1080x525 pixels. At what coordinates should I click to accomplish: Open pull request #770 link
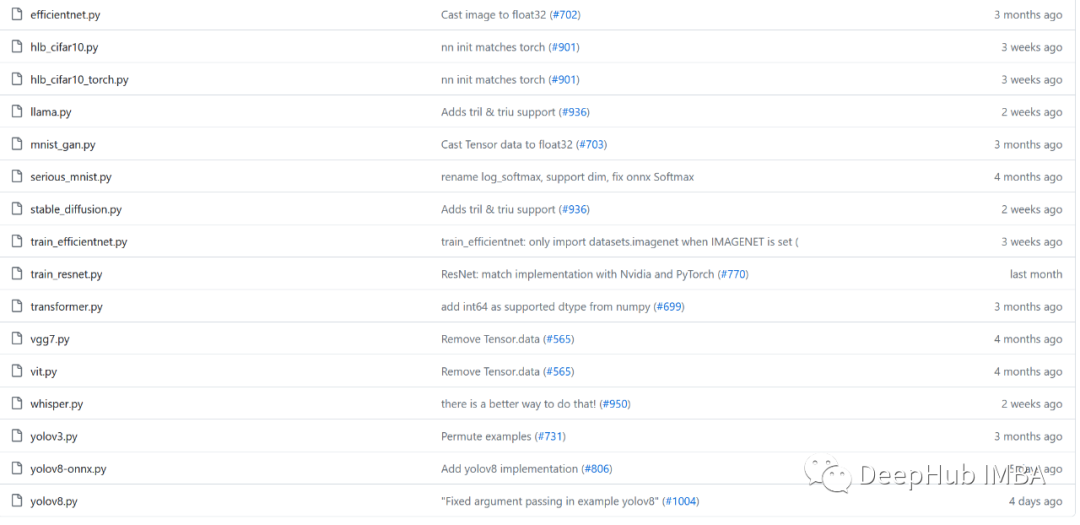tap(732, 274)
